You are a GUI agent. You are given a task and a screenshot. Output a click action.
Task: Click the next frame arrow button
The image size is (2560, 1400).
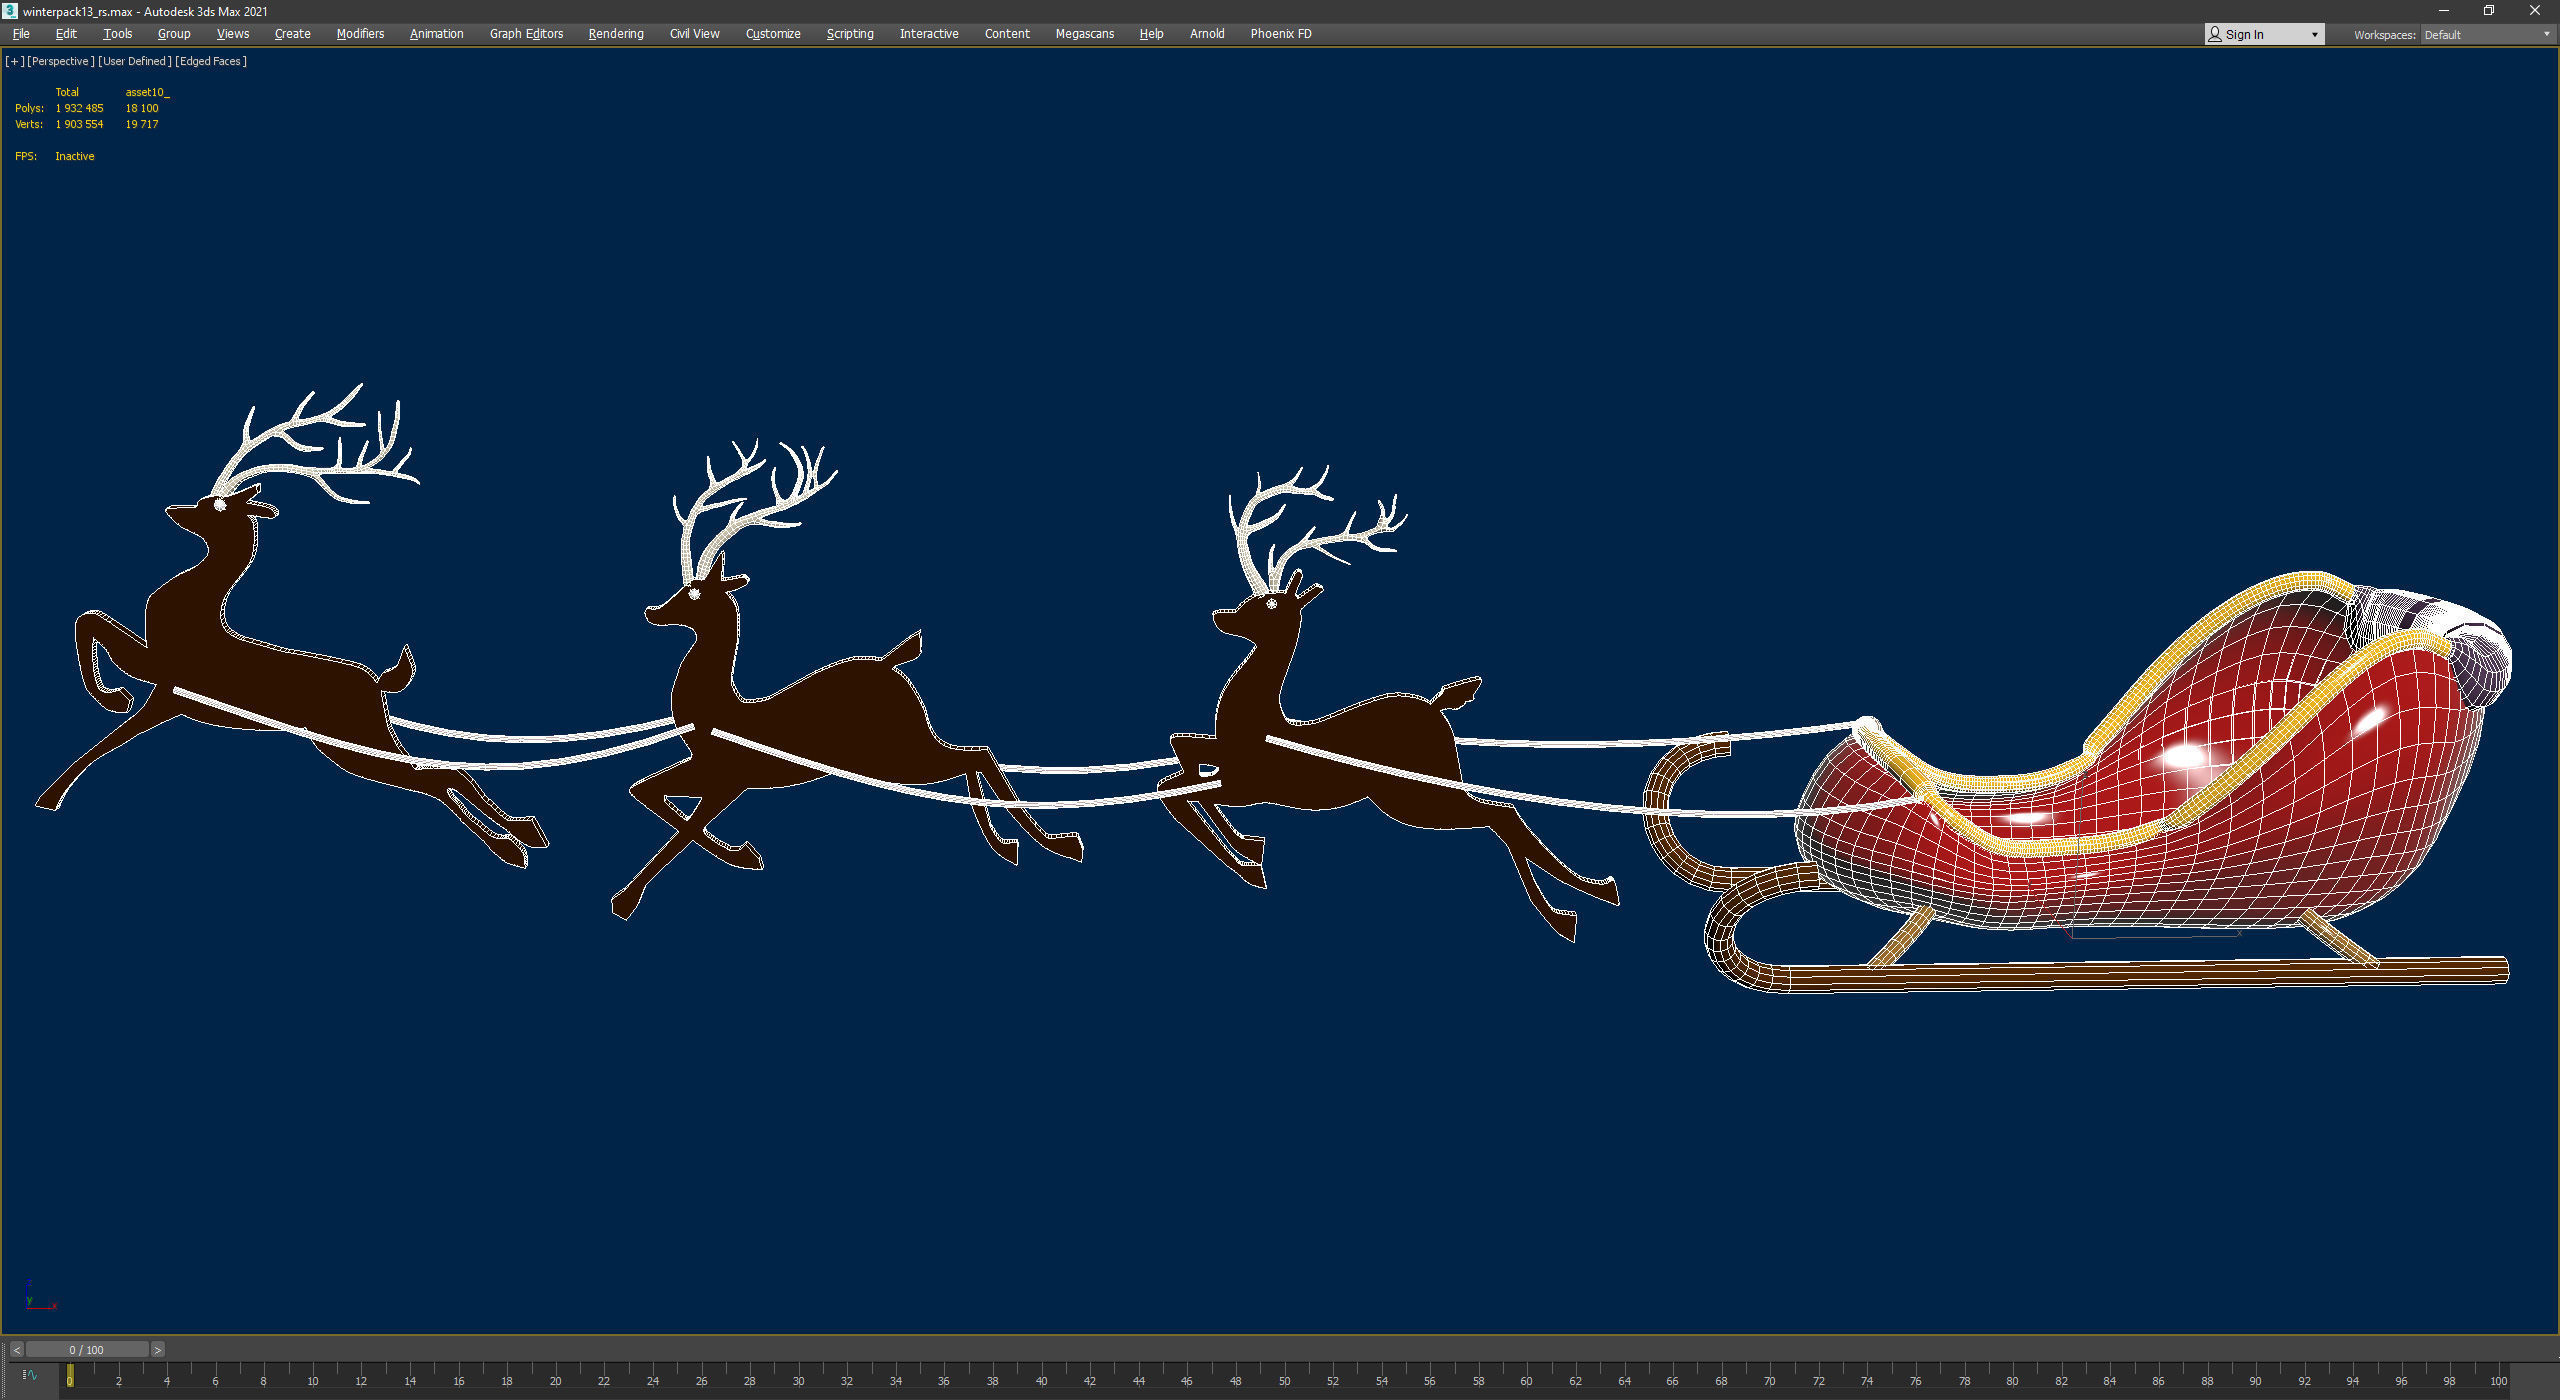tap(157, 1350)
